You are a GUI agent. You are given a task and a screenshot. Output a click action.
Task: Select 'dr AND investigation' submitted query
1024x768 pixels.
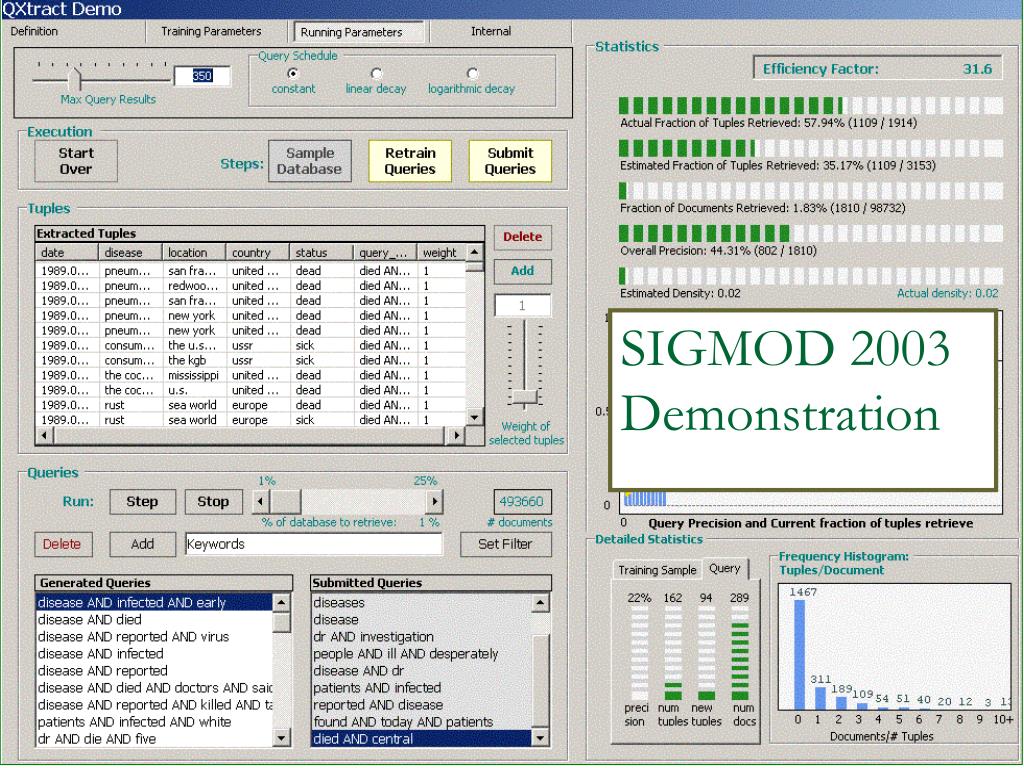(422, 636)
